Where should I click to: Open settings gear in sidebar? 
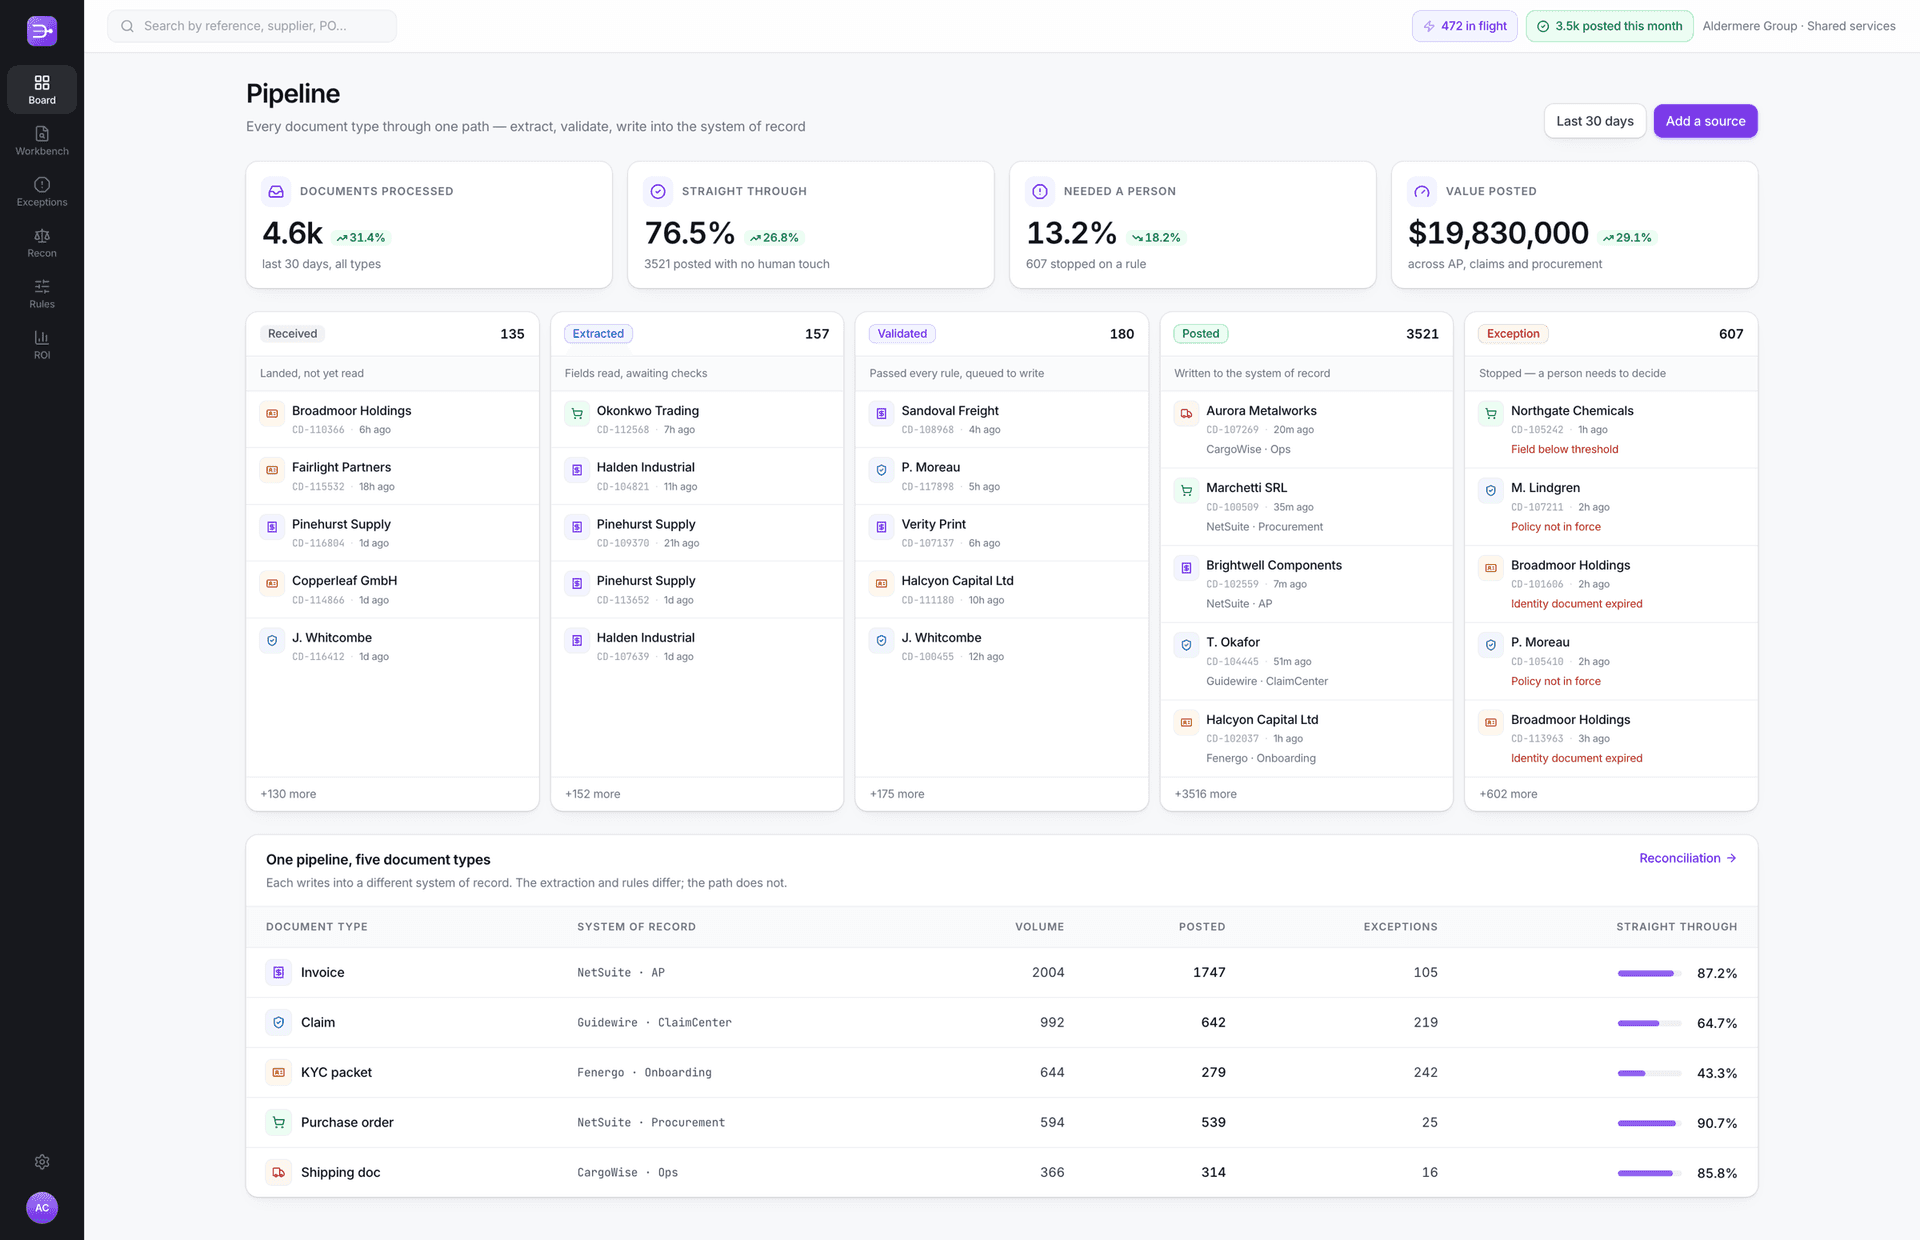[x=42, y=1162]
